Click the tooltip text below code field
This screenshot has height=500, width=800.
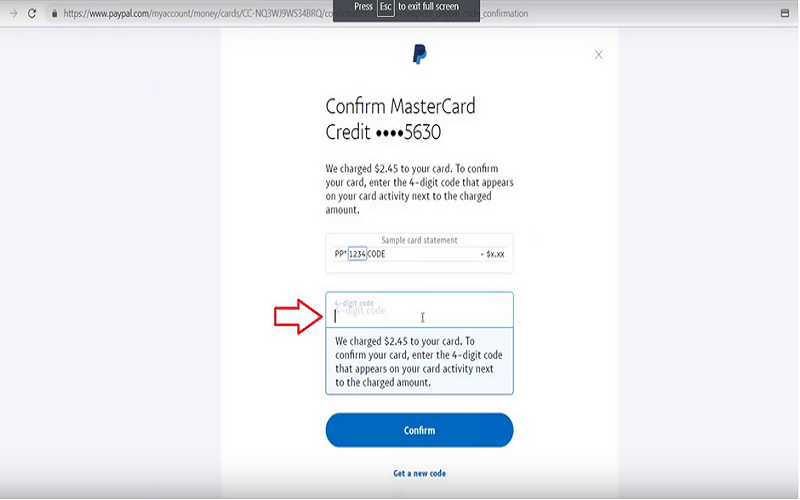tap(419, 362)
